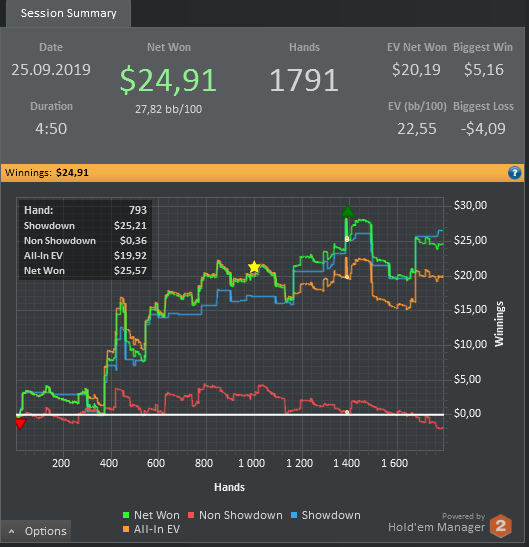
Task: Click the Biggest Loss value -$4,09
Action: tap(483, 129)
